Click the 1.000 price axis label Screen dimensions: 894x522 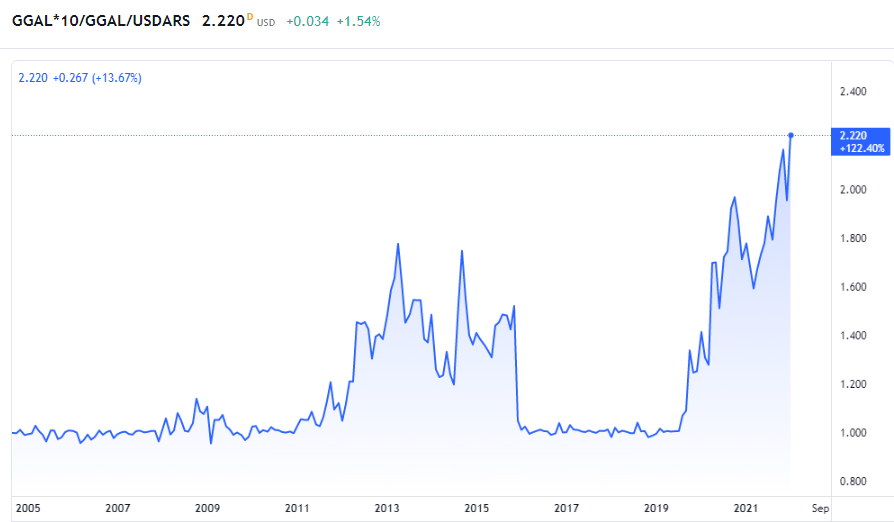(x=853, y=433)
